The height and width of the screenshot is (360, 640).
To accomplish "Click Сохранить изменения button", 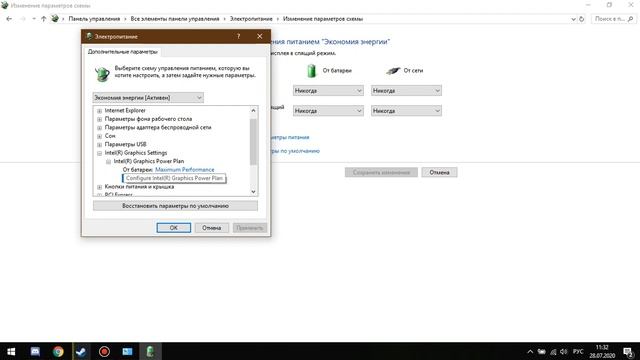I will click(x=381, y=172).
